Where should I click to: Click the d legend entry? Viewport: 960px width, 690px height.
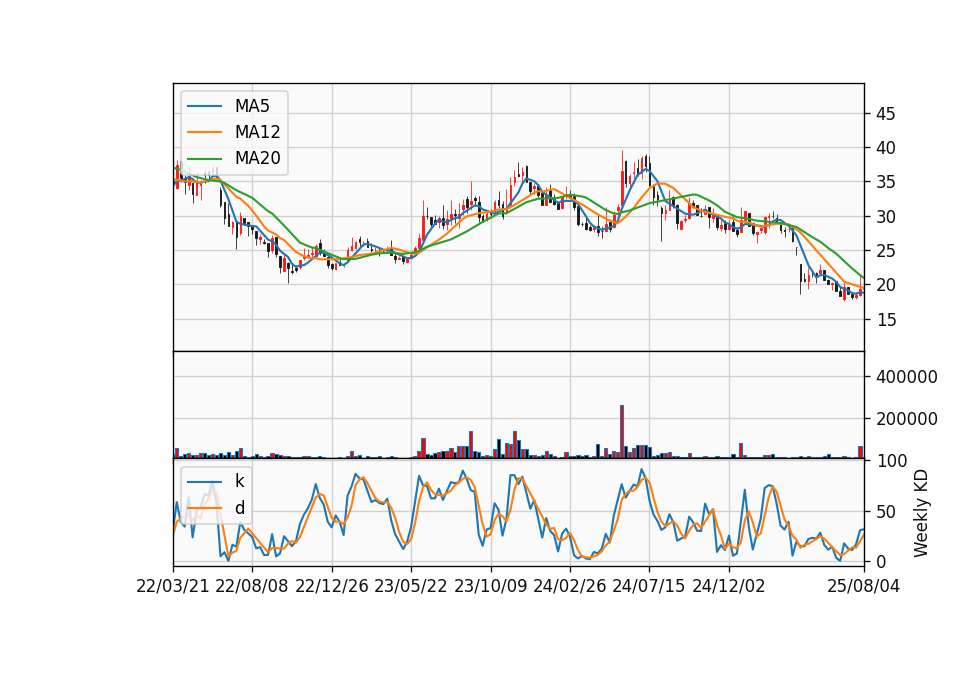216,508
